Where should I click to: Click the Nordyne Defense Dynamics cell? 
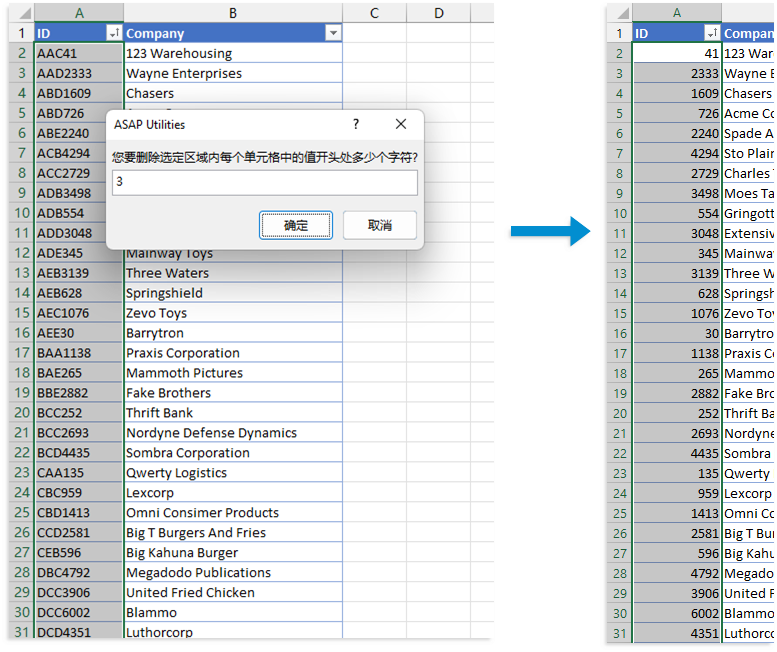(233, 433)
